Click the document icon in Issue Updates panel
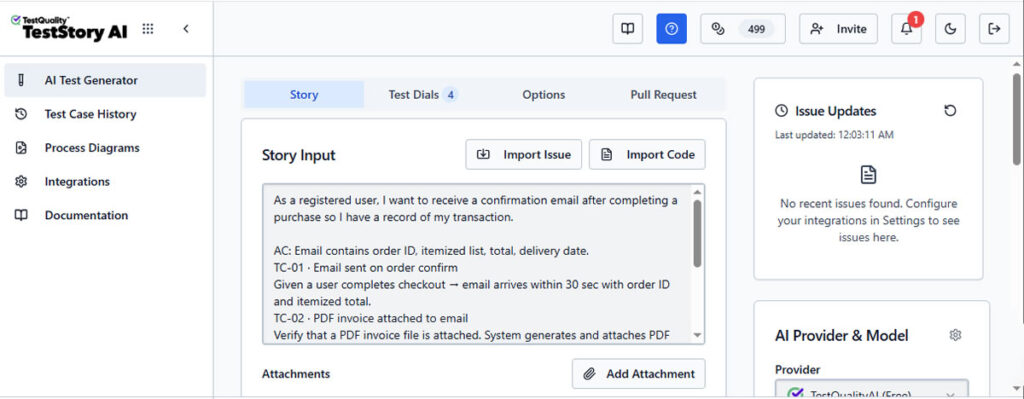This screenshot has width=1024, height=399. click(x=869, y=174)
